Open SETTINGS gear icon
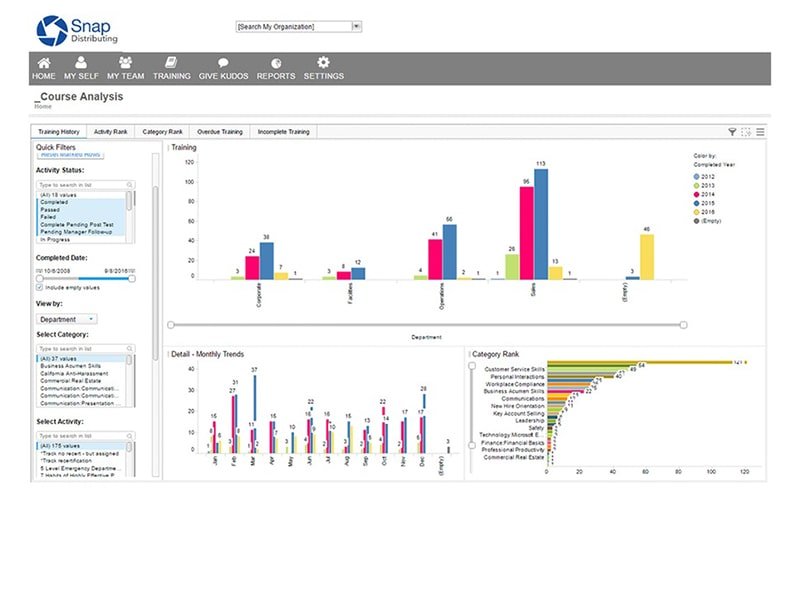The height and width of the screenshot is (600, 800). [323, 63]
